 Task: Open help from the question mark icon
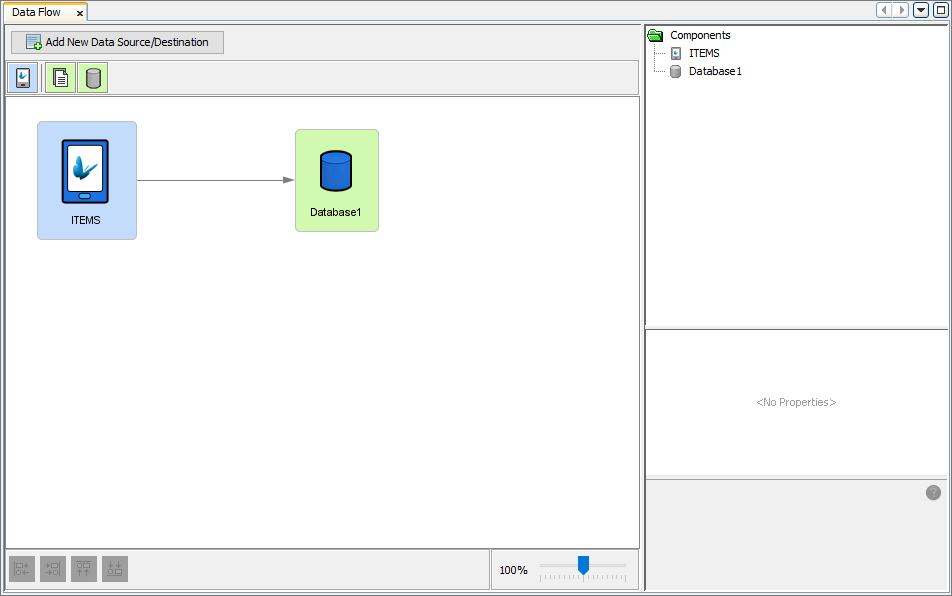(933, 492)
